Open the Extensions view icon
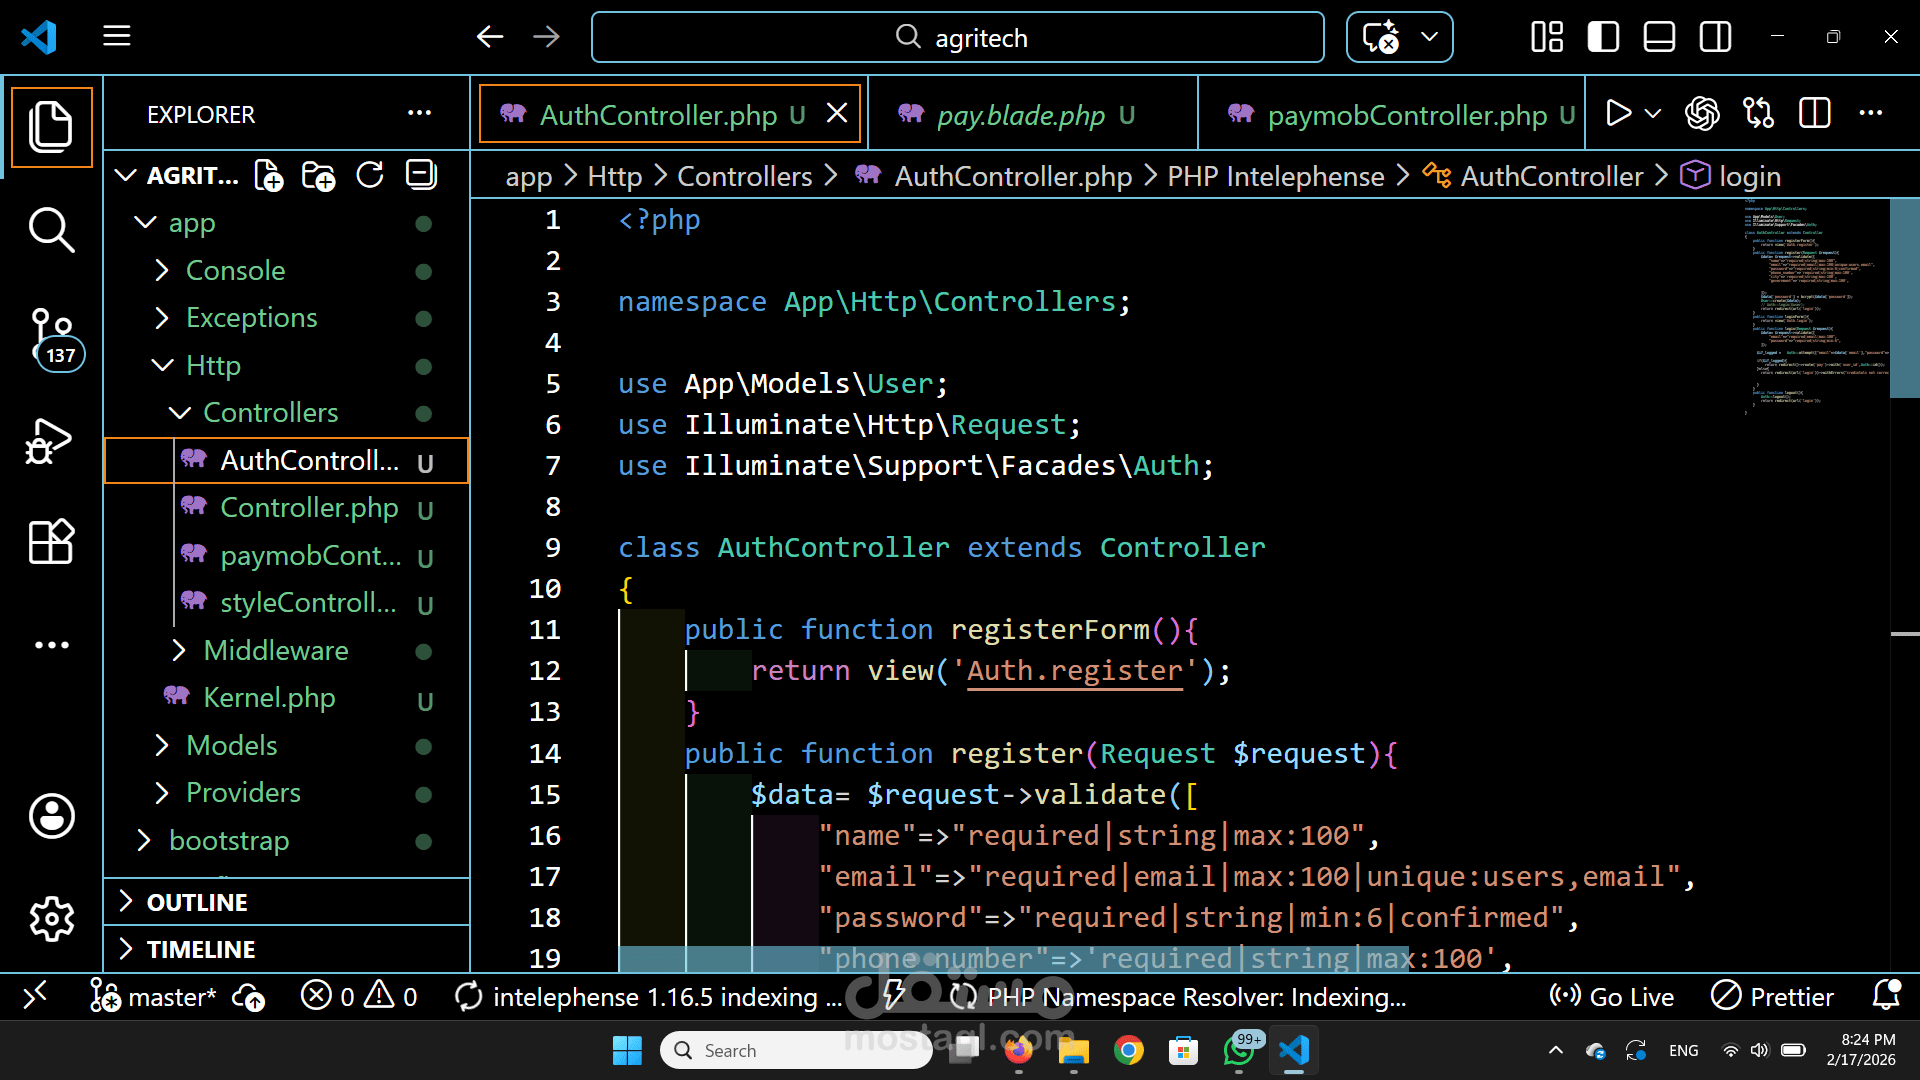 point(51,542)
